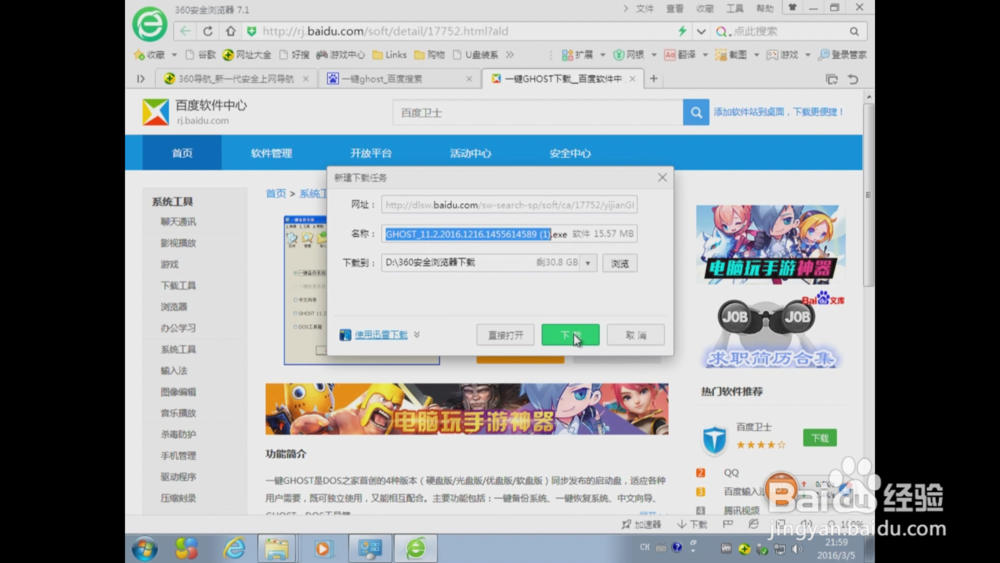Click the 使用迅雷下载 link
This screenshot has height=563, width=1000.
pyautogui.click(x=381, y=335)
